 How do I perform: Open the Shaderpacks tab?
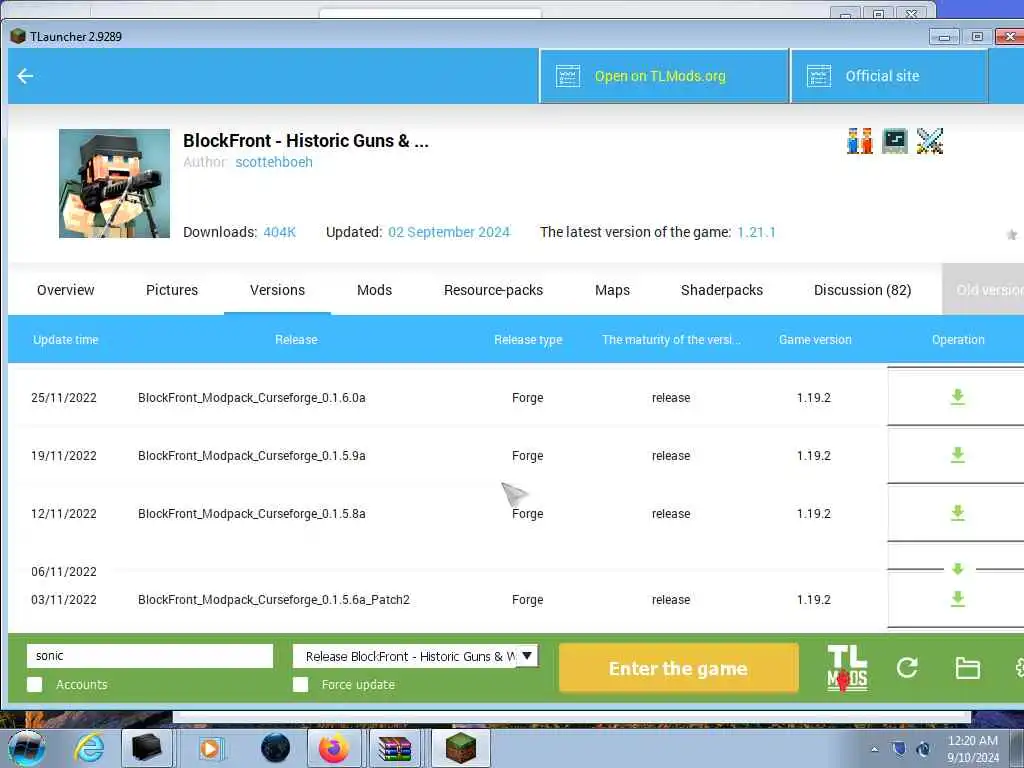click(722, 290)
